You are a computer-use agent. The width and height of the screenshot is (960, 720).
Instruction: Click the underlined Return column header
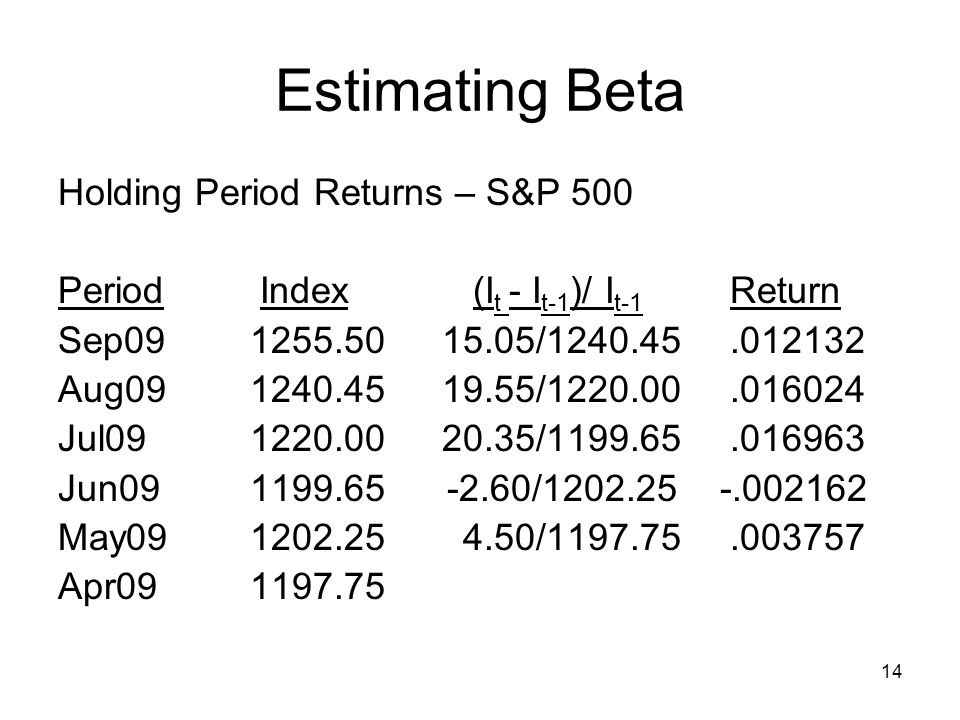(785, 291)
